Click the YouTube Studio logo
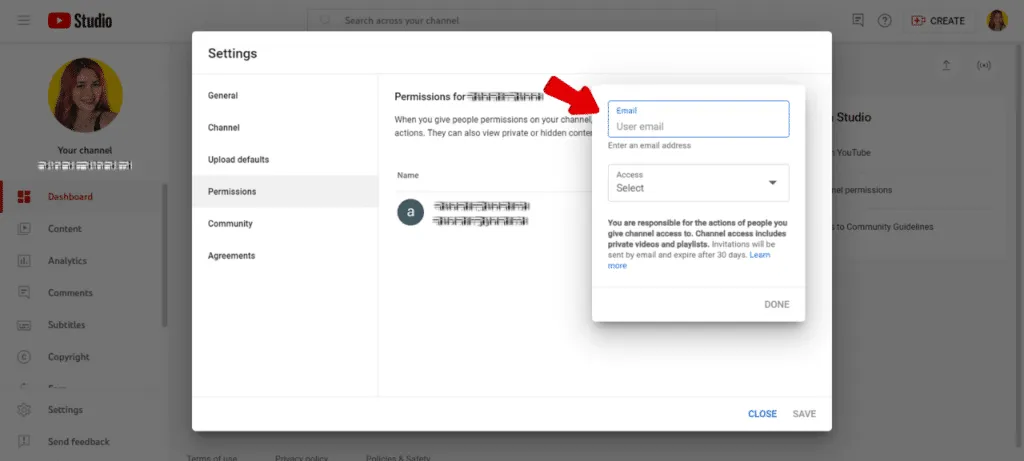Screen dimensions: 1024x461 80,20
